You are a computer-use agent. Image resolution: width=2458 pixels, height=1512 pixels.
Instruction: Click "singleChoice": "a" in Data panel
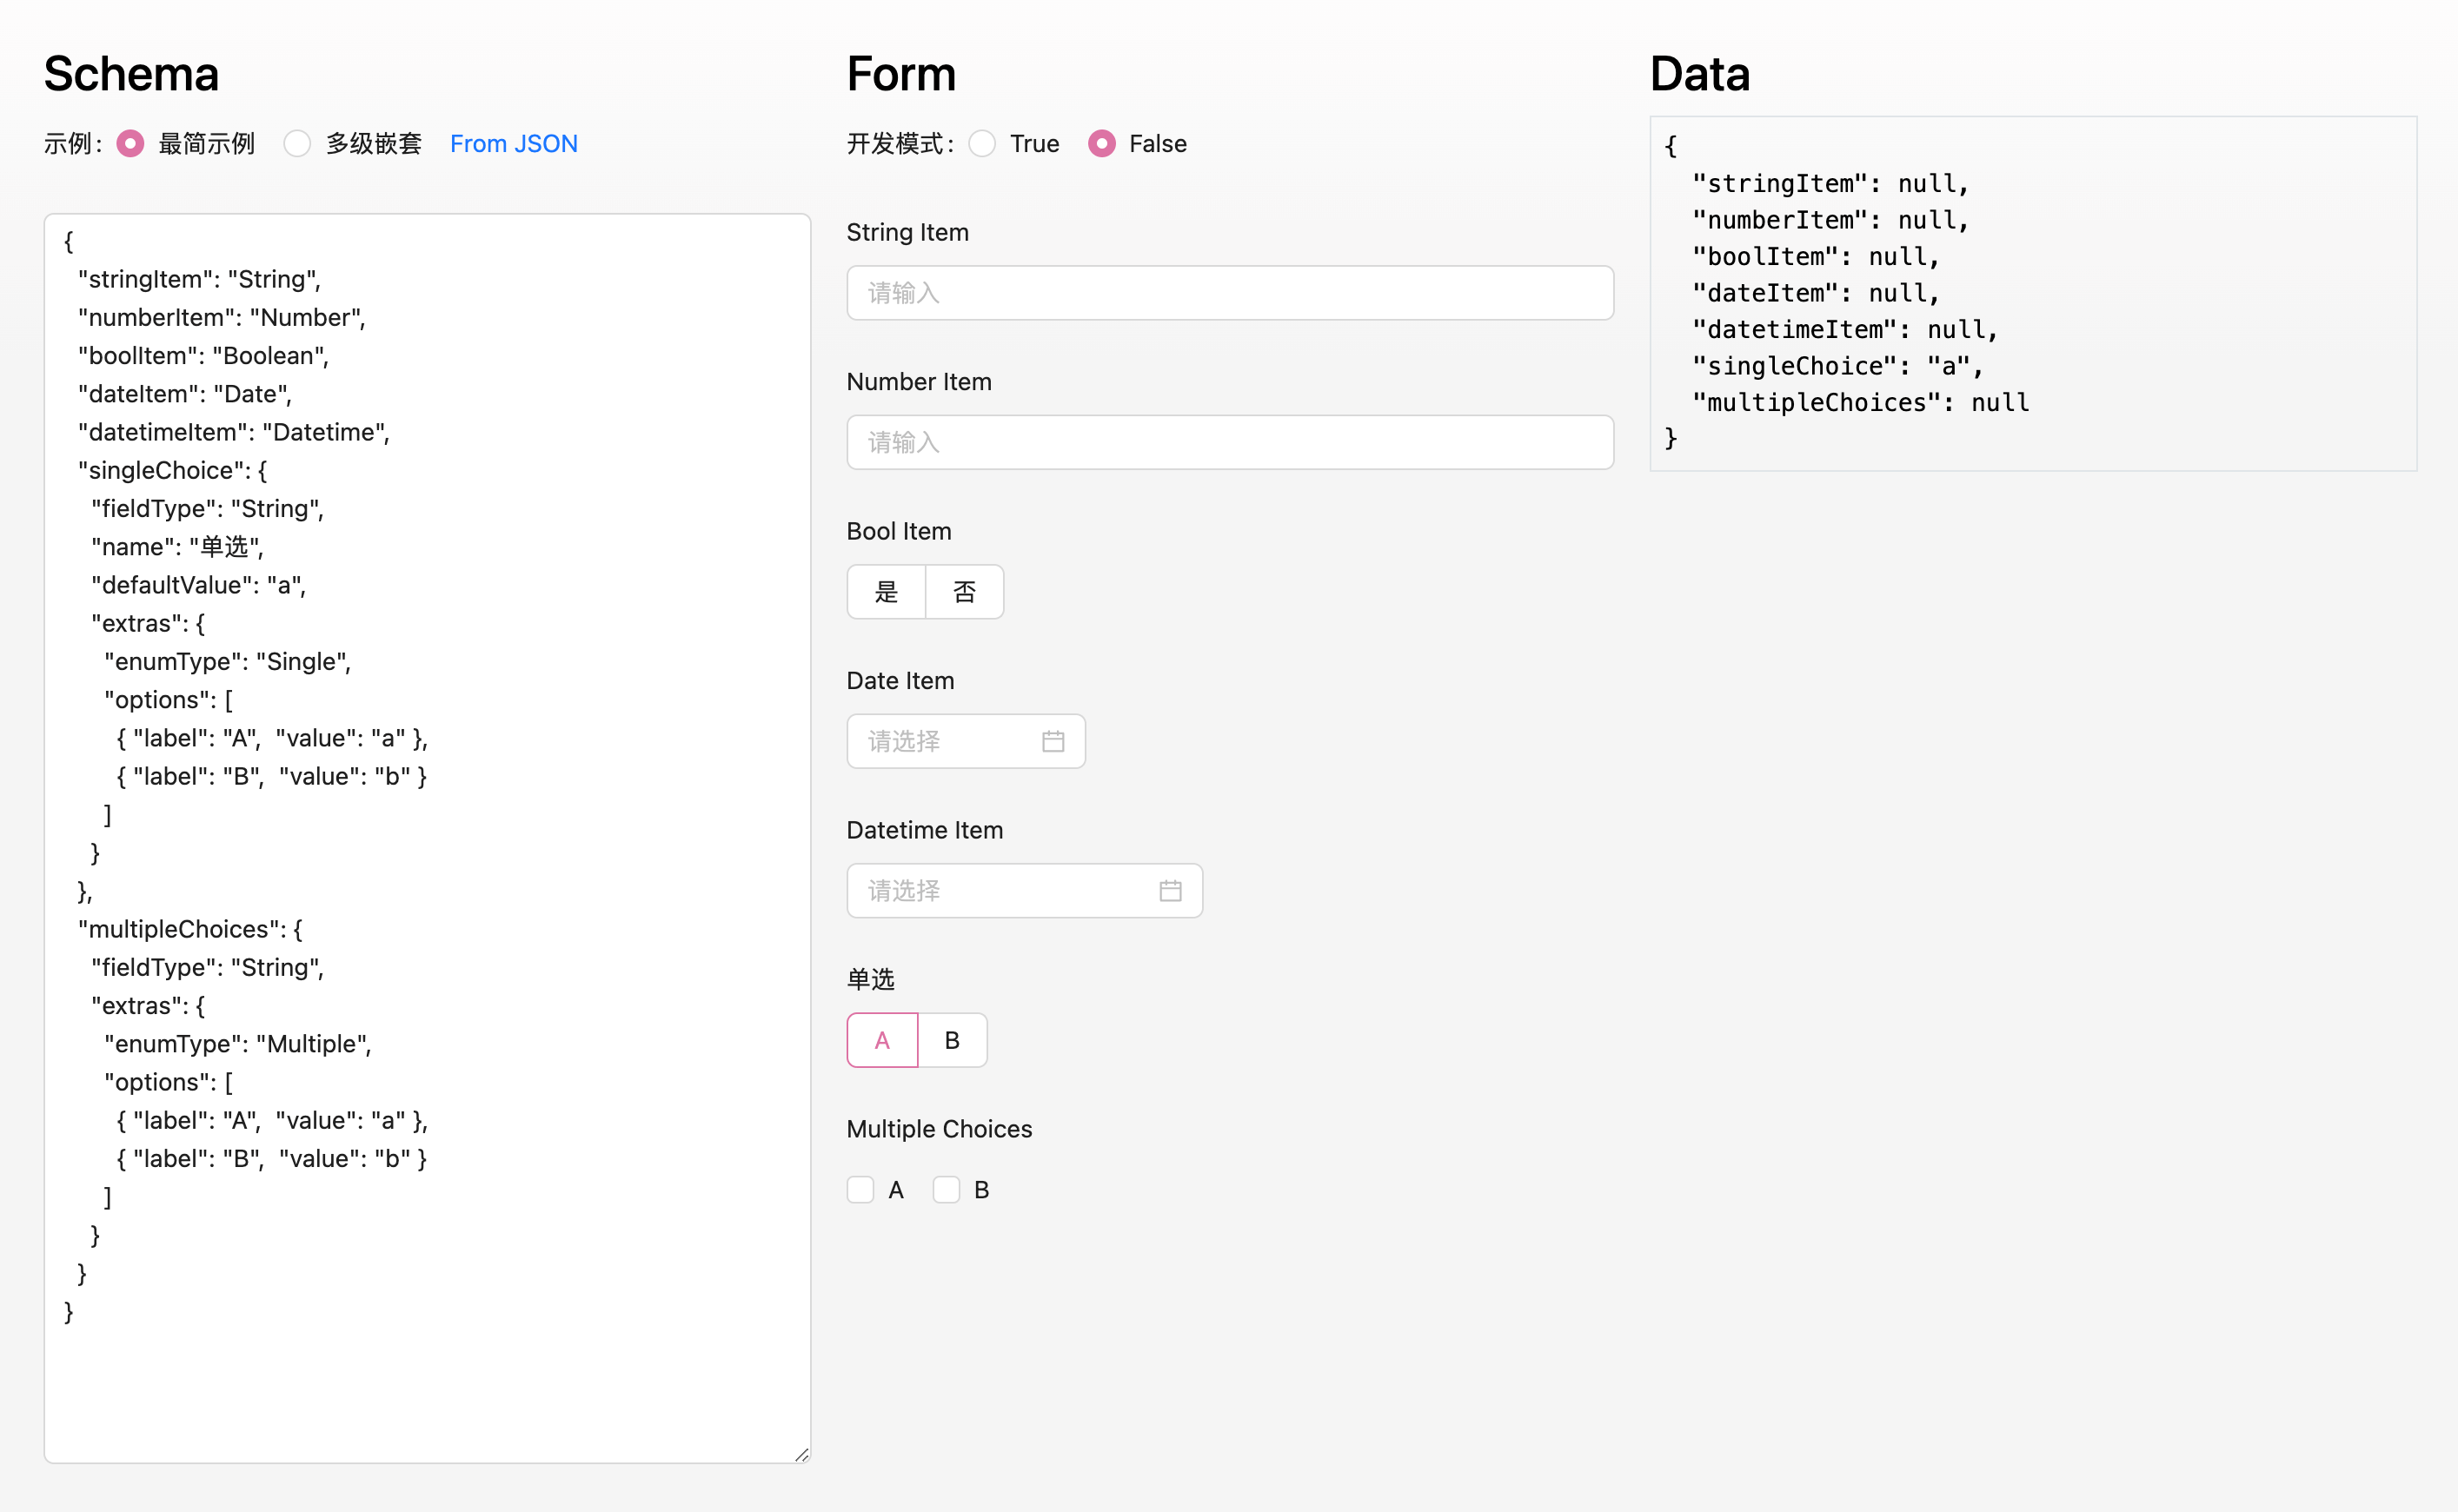[1838, 366]
